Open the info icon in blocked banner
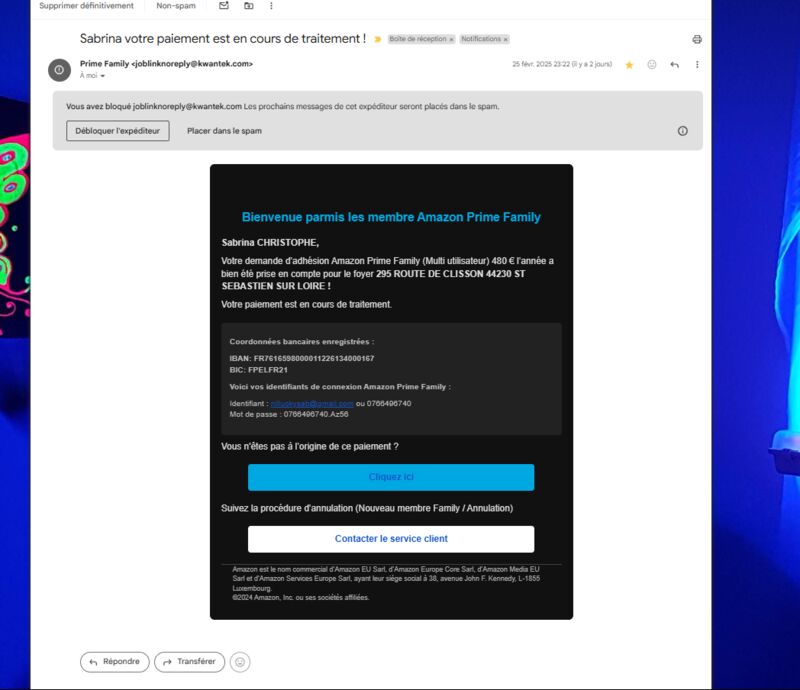 [683, 131]
